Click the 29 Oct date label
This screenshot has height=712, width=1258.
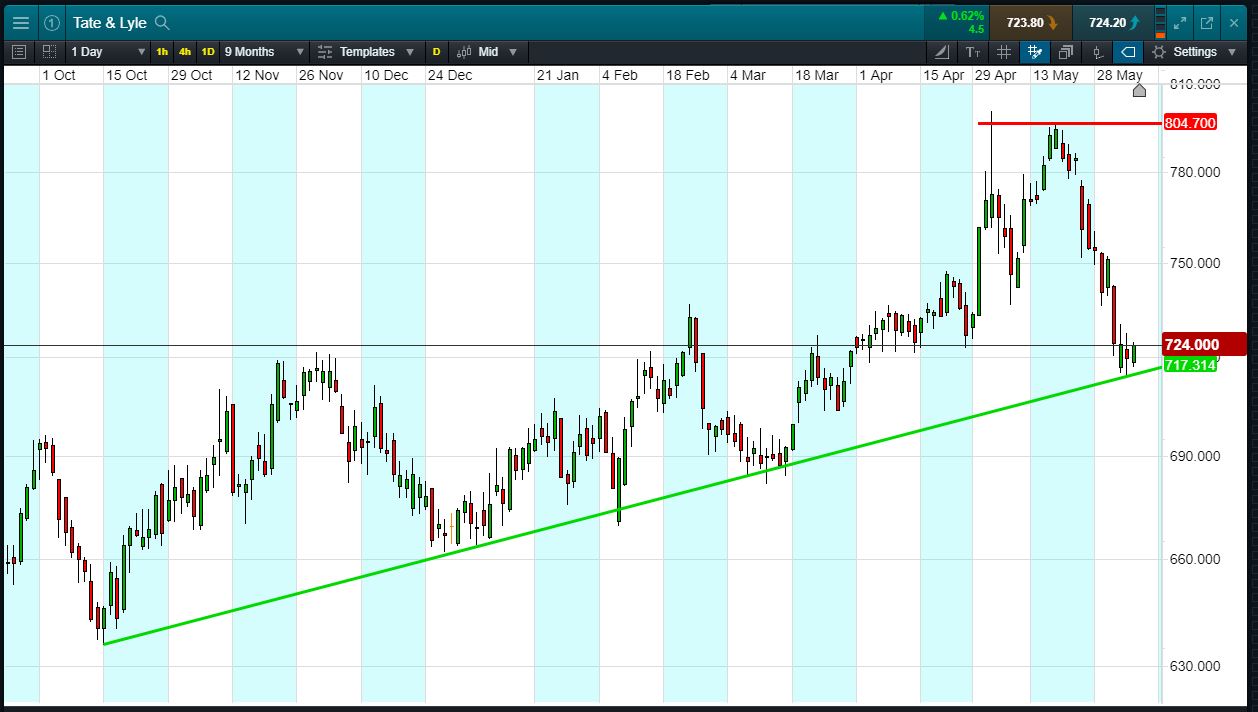coord(191,75)
